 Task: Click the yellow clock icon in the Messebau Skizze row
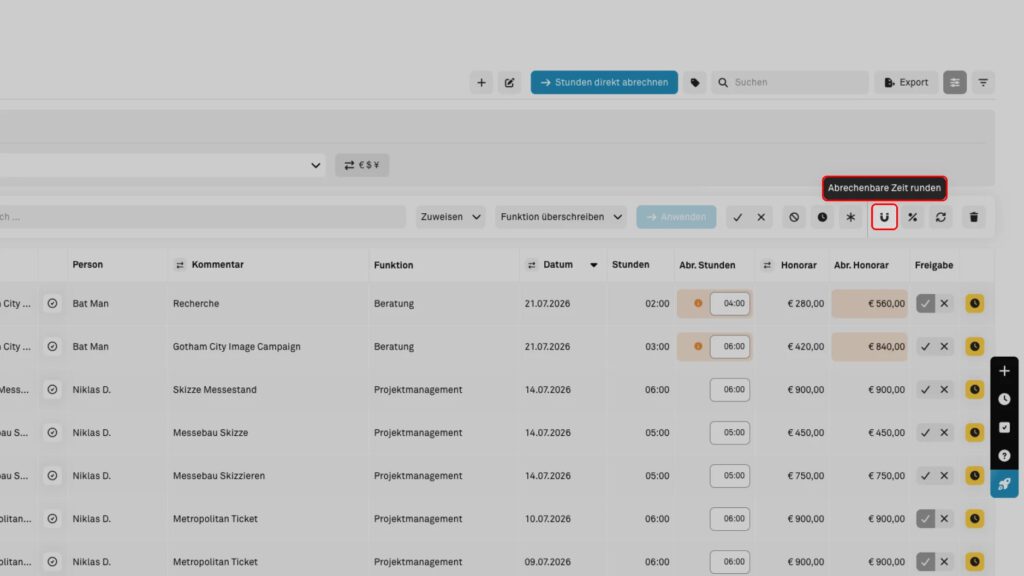974,432
